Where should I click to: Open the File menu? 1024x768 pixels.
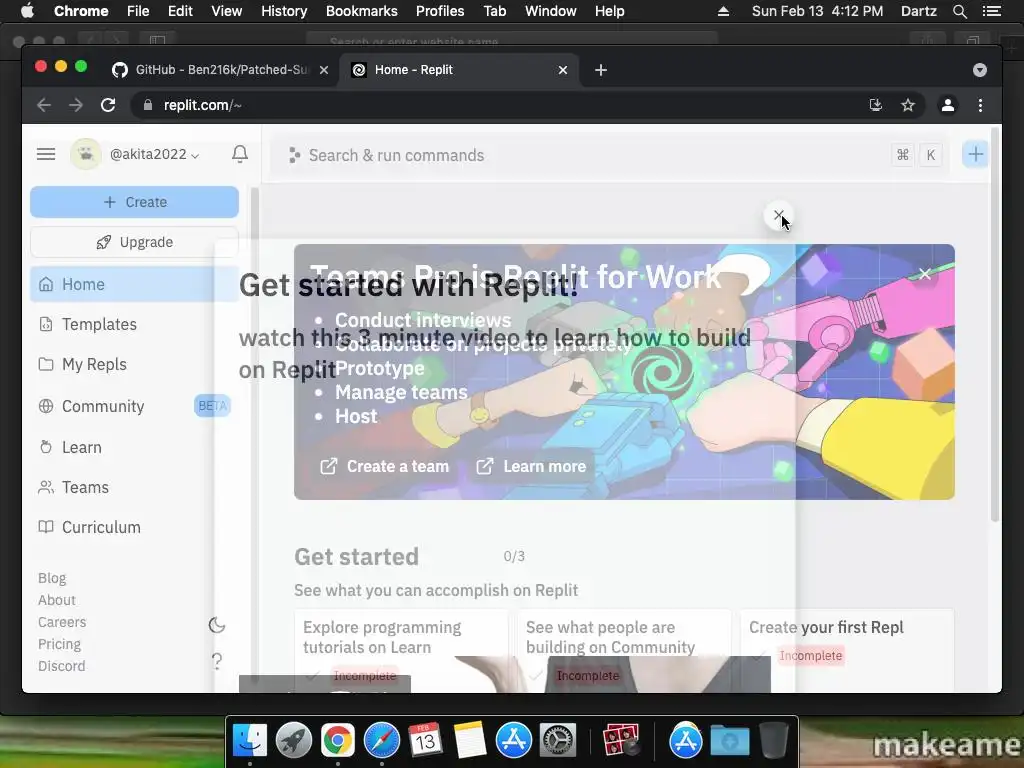(138, 11)
